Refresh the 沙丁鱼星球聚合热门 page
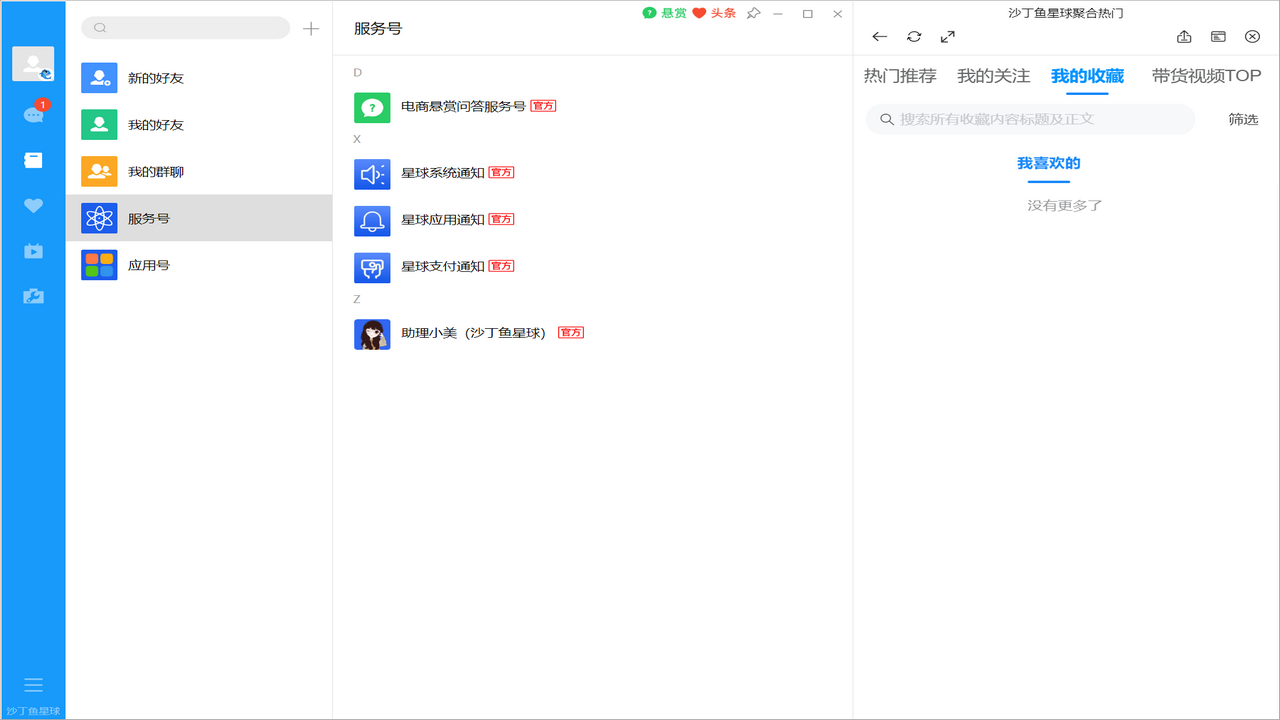The height and width of the screenshot is (720, 1280). click(913, 36)
